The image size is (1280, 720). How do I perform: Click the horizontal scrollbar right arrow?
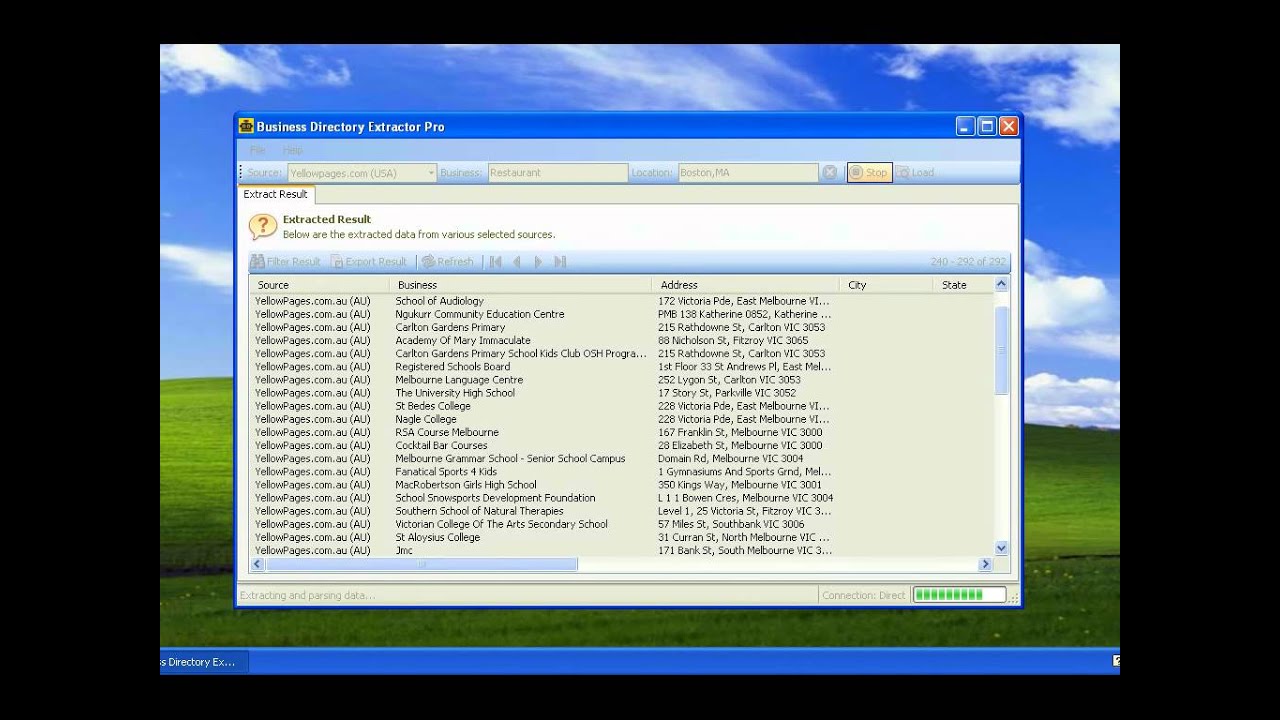pos(985,564)
